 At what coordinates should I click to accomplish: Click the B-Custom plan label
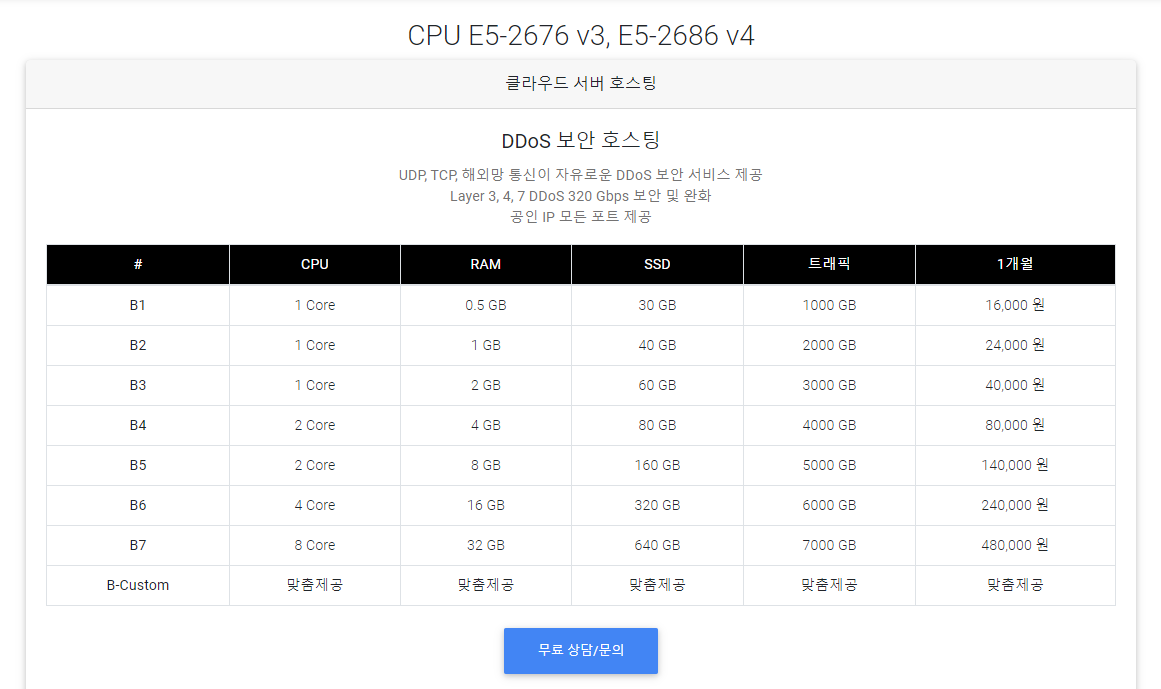point(138,585)
